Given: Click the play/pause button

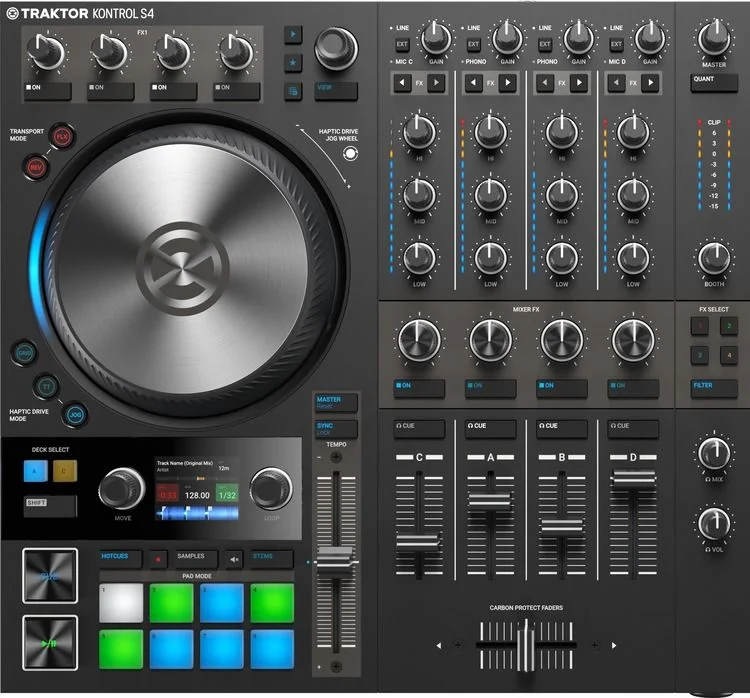Looking at the screenshot, I should coord(50,643).
